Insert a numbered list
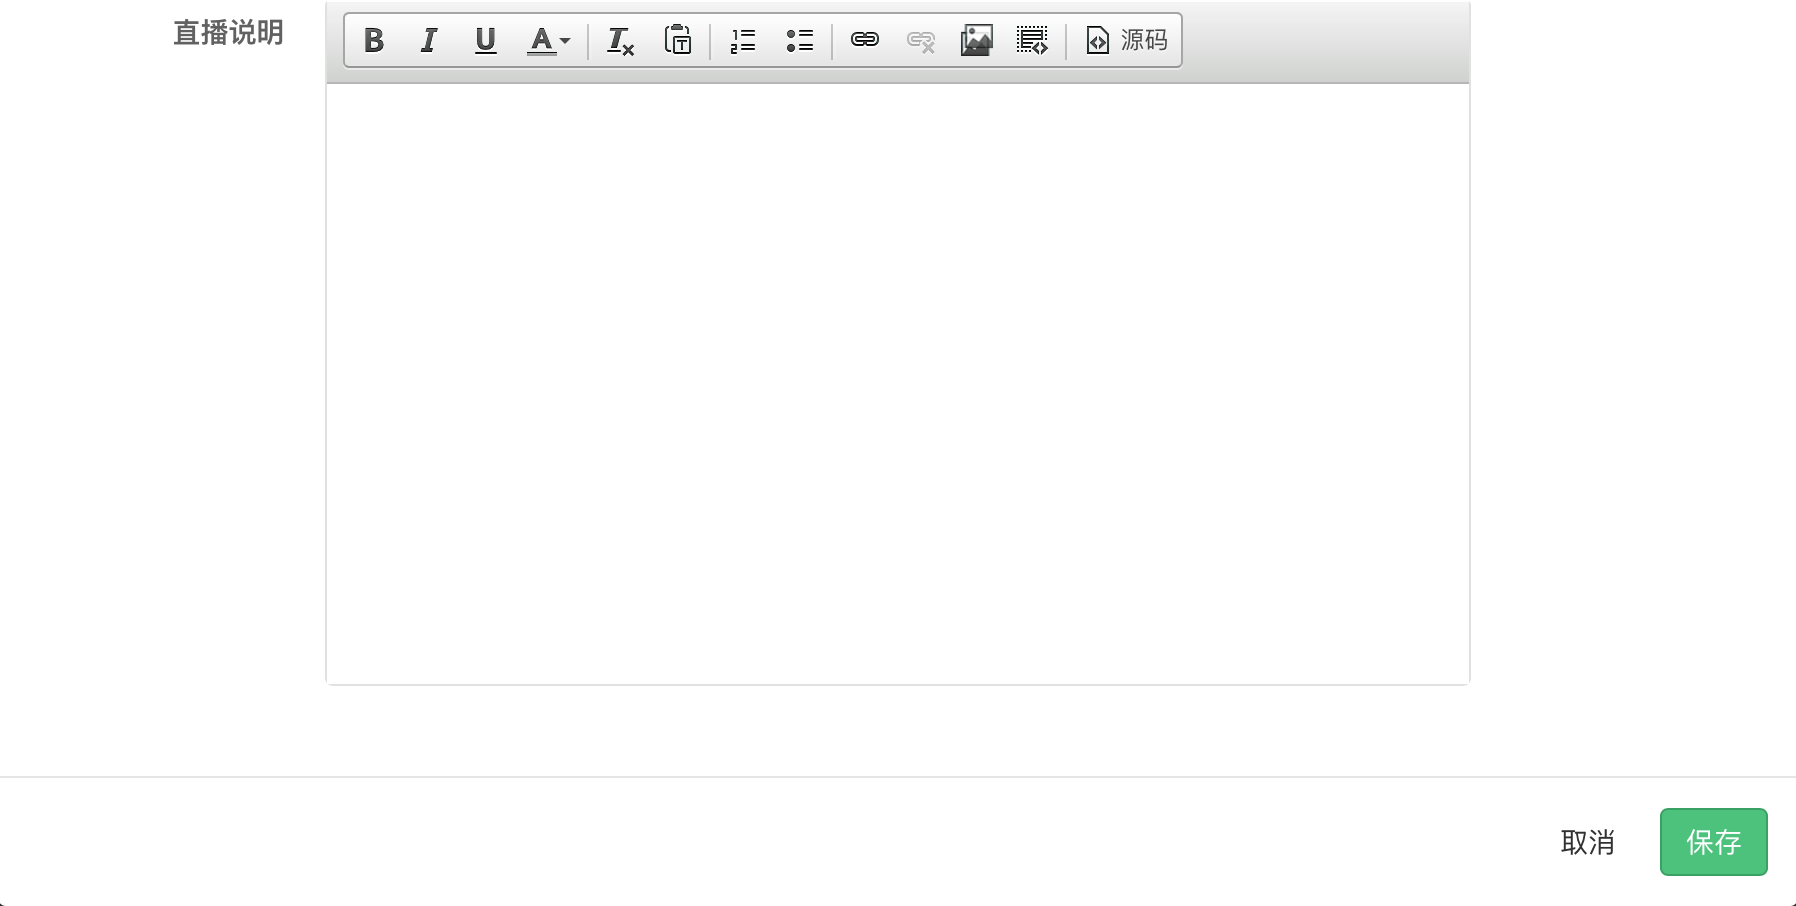Viewport: 1796px width, 906px height. coord(743,40)
